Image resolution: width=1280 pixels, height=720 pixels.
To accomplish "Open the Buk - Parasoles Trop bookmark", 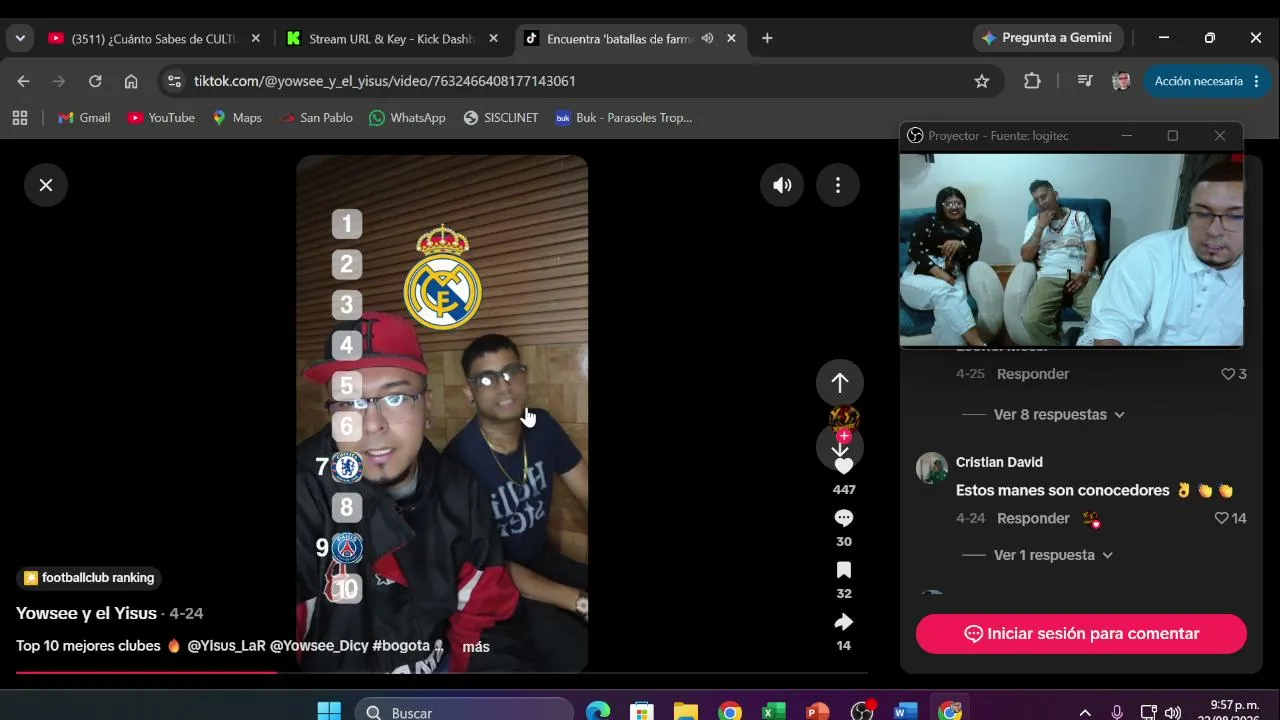I will [x=624, y=118].
